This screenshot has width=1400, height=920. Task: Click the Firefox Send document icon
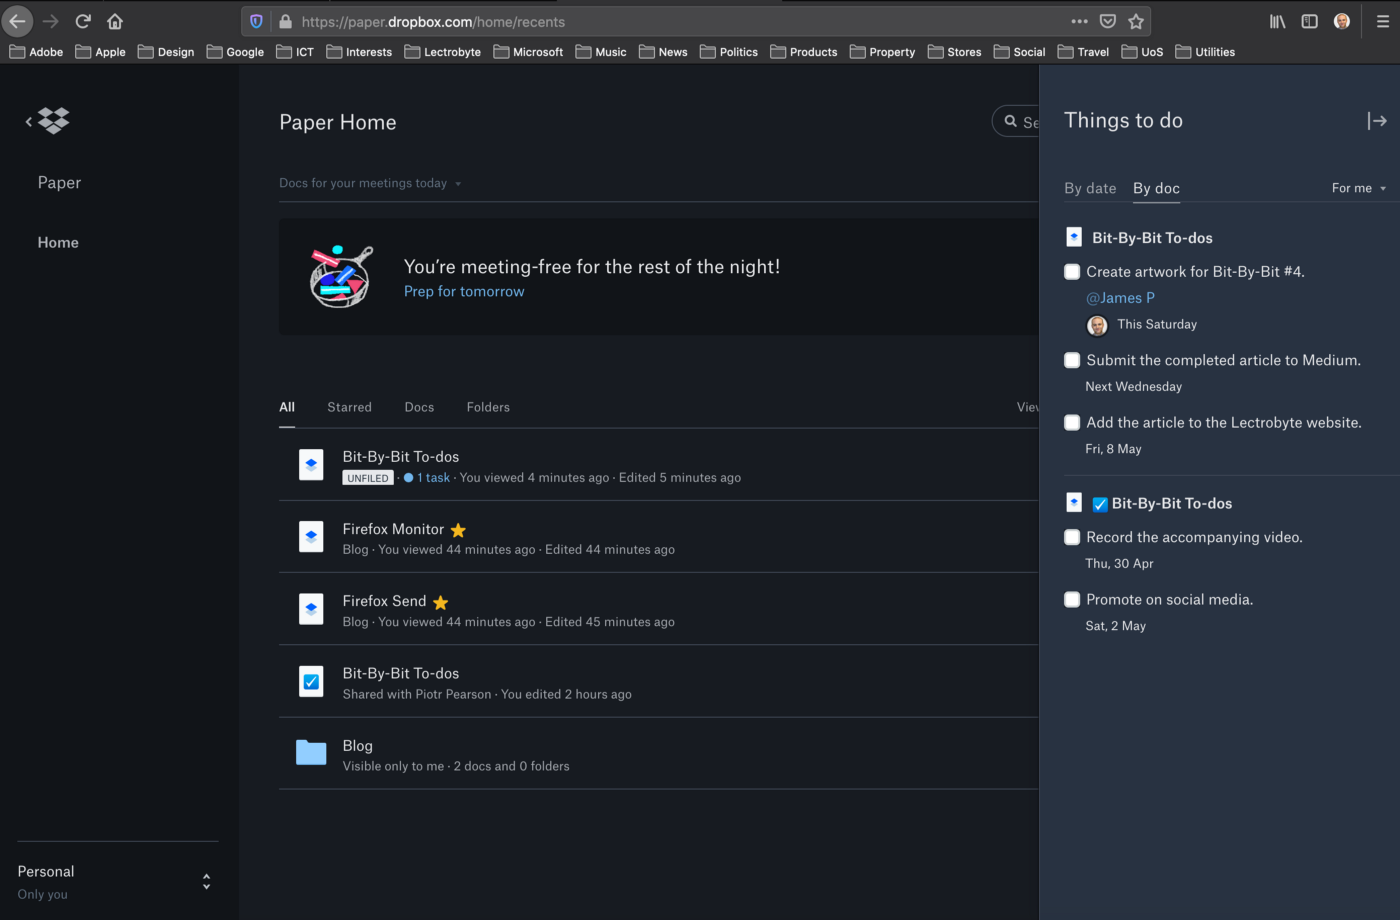(311, 609)
